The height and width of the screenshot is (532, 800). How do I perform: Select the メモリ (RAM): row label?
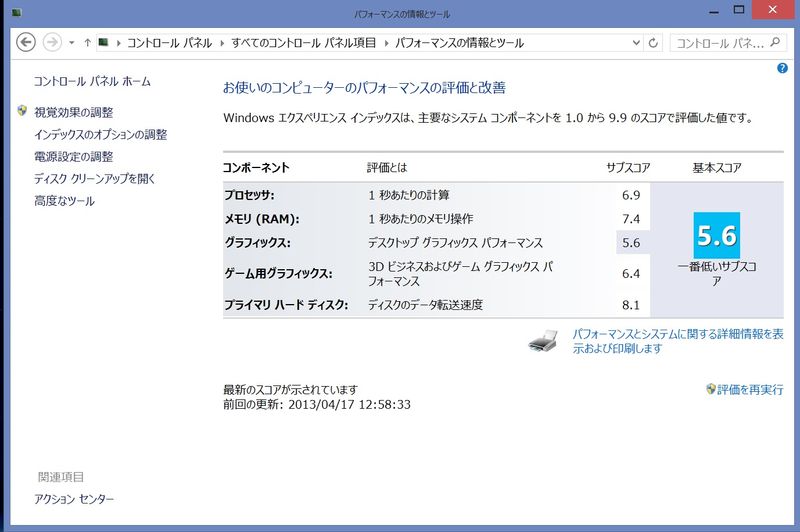tap(262, 219)
